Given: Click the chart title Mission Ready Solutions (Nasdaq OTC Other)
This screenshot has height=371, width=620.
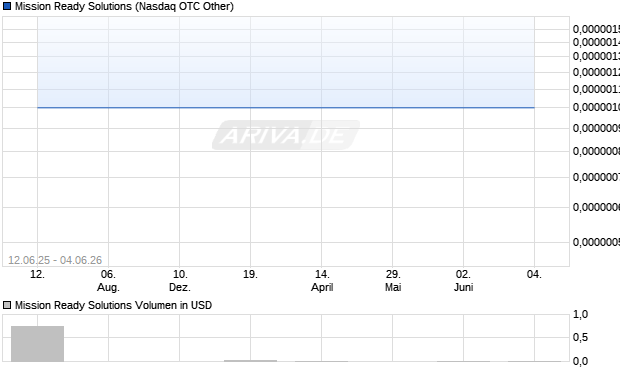Looking at the screenshot, I should (x=124, y=6).
